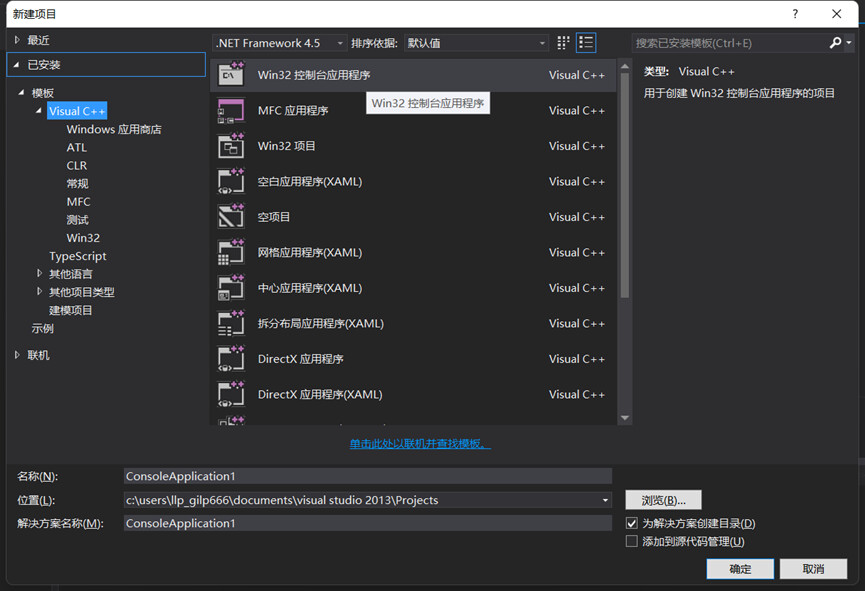This screenshot has width=865, height=591.
Task: Click the DirectX 应用程序(XAML) template icon
Action: [231, 394]
